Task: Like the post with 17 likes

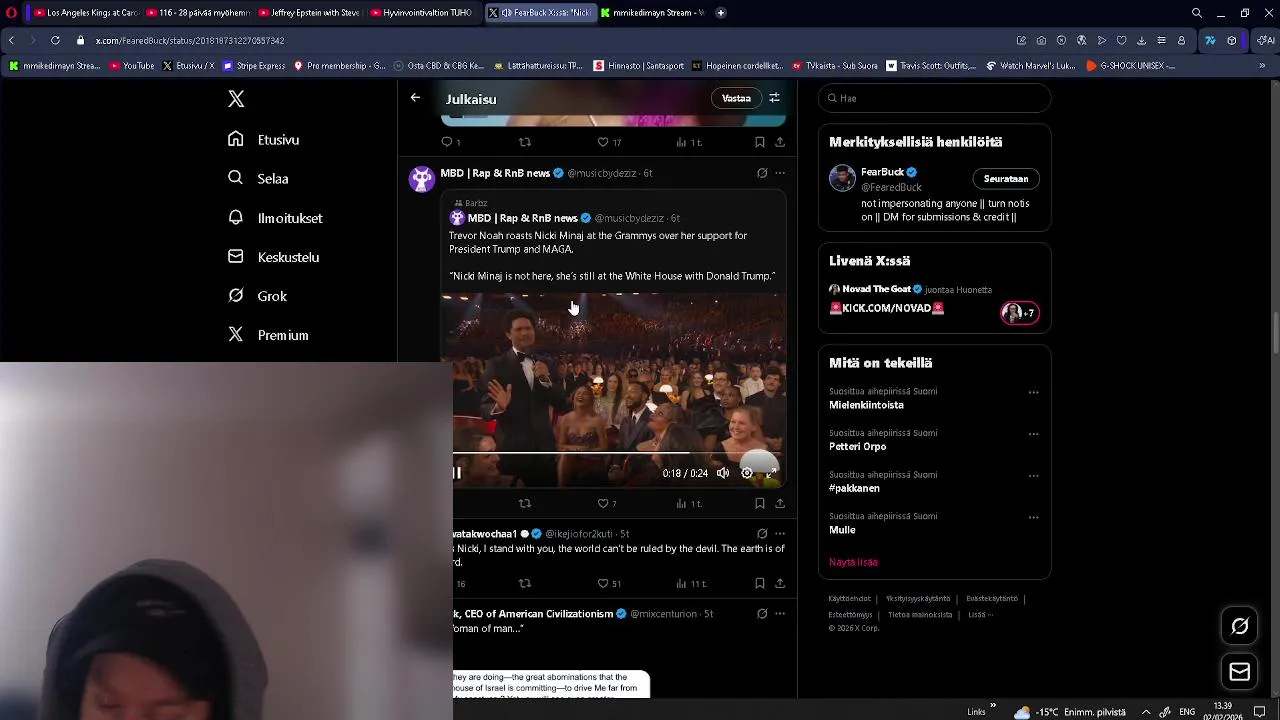Action: 609,142
